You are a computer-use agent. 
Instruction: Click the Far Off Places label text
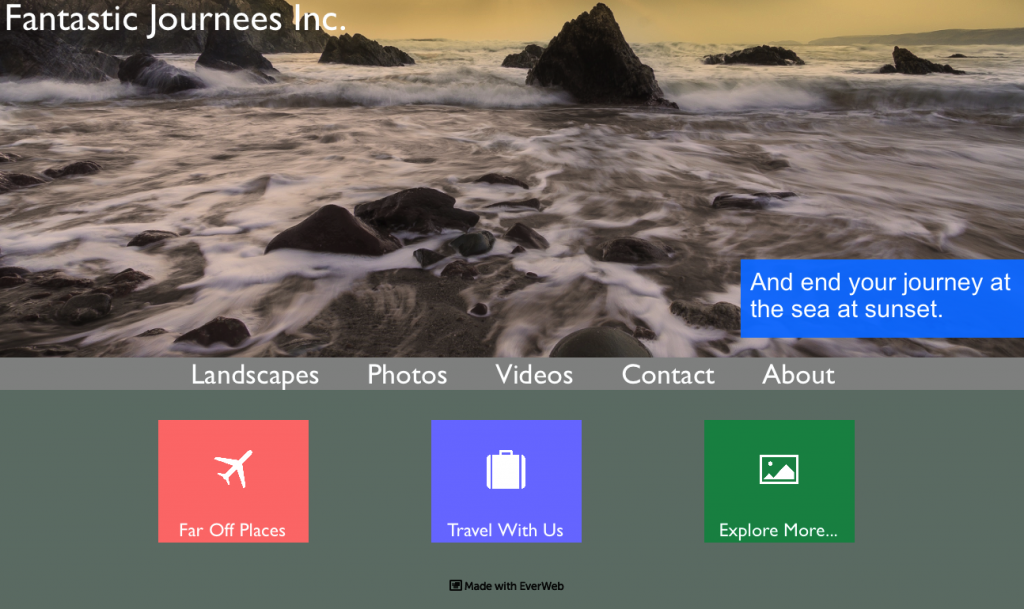[x=233, y=531]
